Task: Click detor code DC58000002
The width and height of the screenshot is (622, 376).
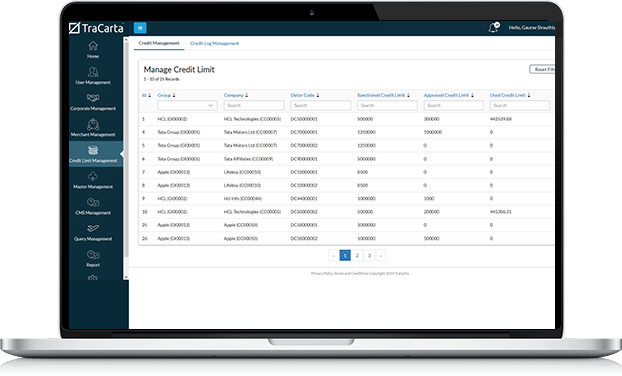Action: pos(304,238)
